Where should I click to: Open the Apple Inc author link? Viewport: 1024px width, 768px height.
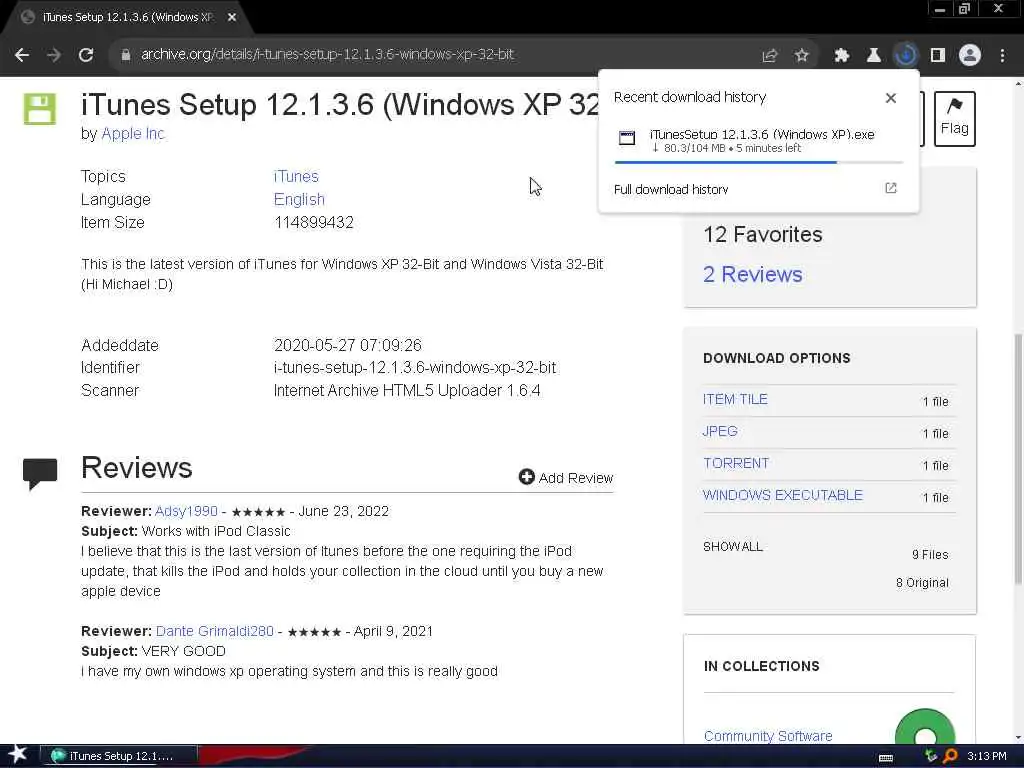point(133,134)
